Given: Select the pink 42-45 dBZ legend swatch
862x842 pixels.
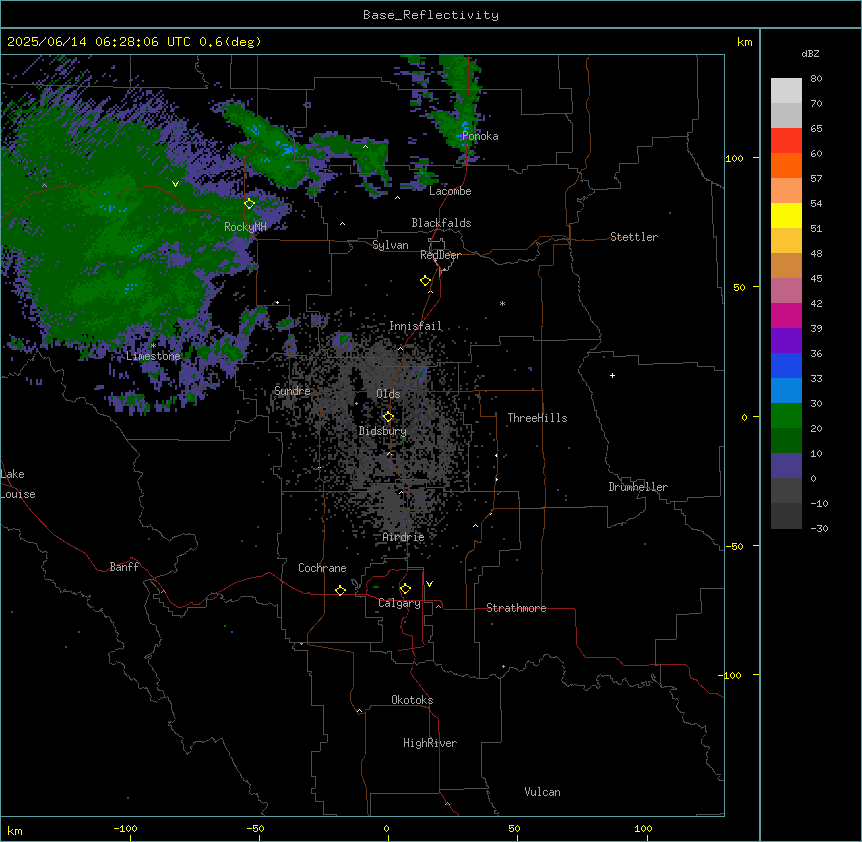Looking at the screenshot, I should click(x=786, y=290).
